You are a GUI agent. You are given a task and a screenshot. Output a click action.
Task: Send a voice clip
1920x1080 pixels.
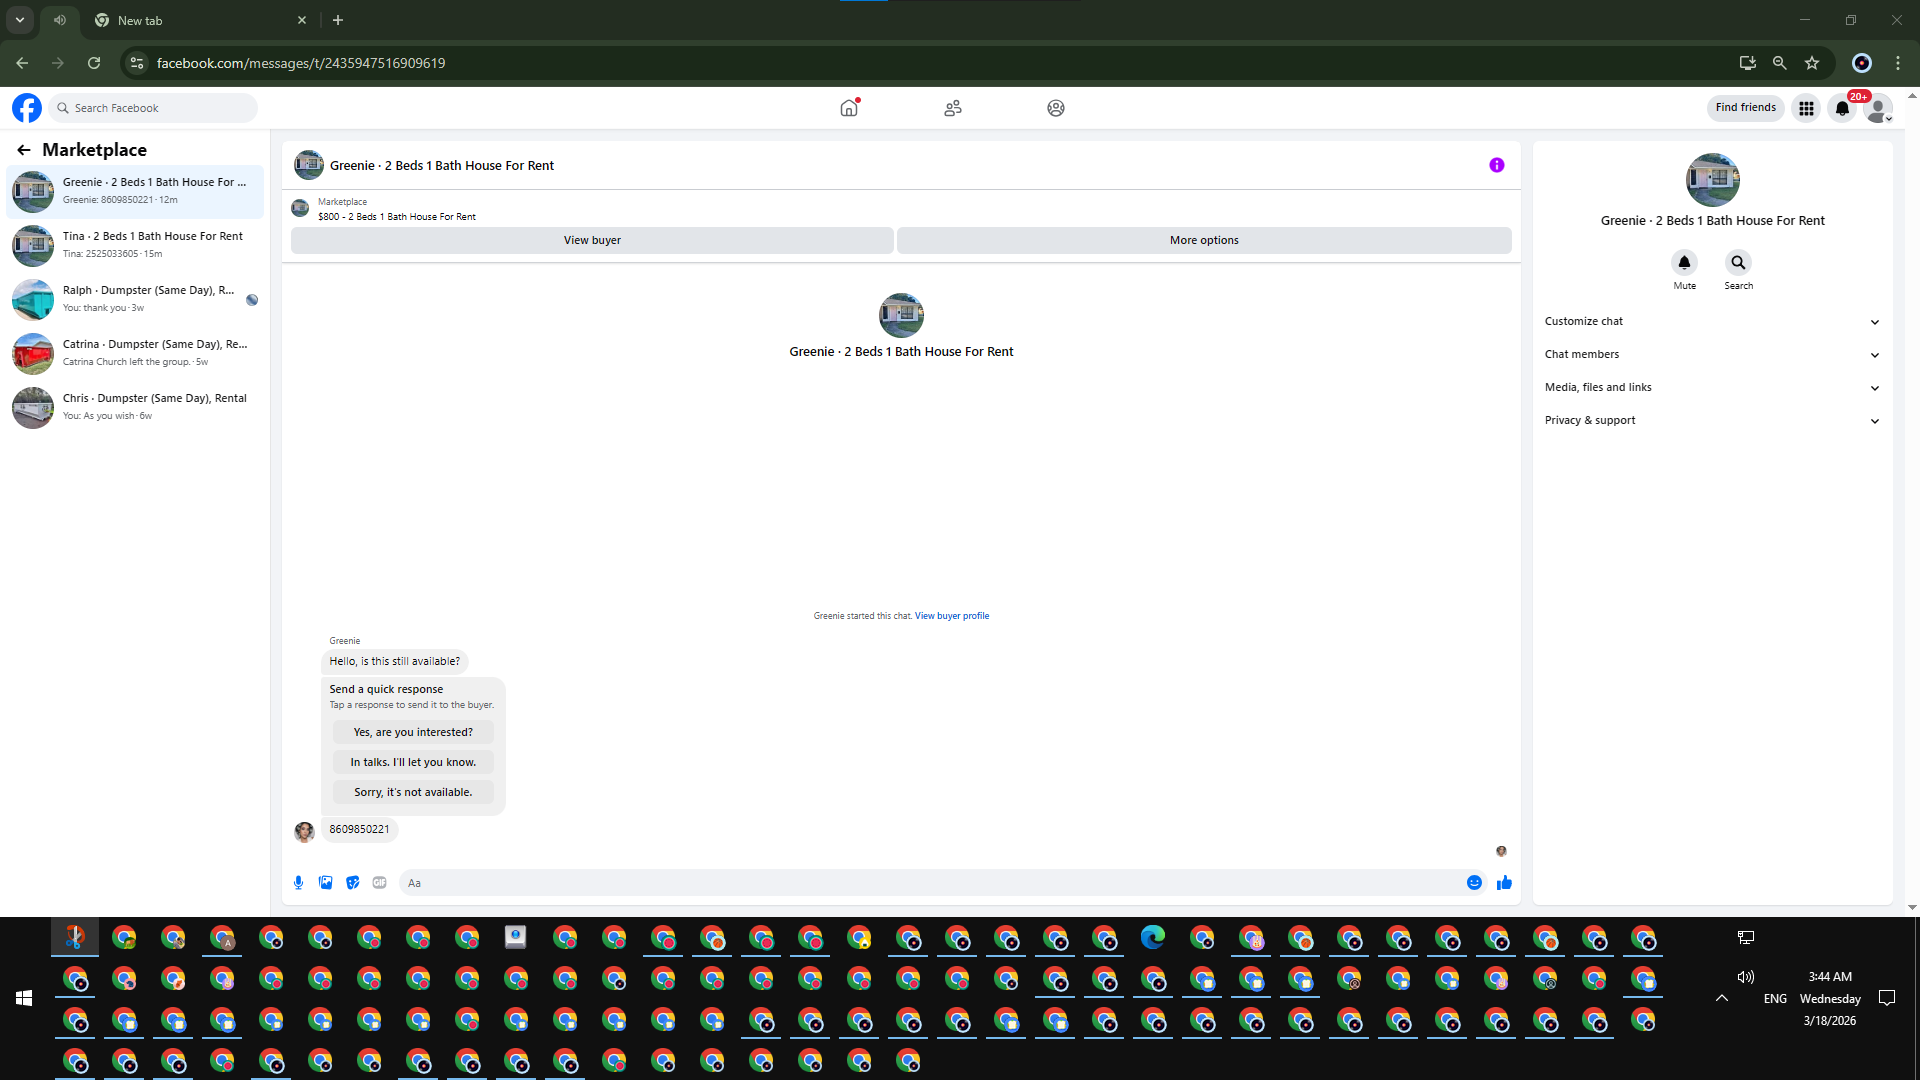(299, 883)
